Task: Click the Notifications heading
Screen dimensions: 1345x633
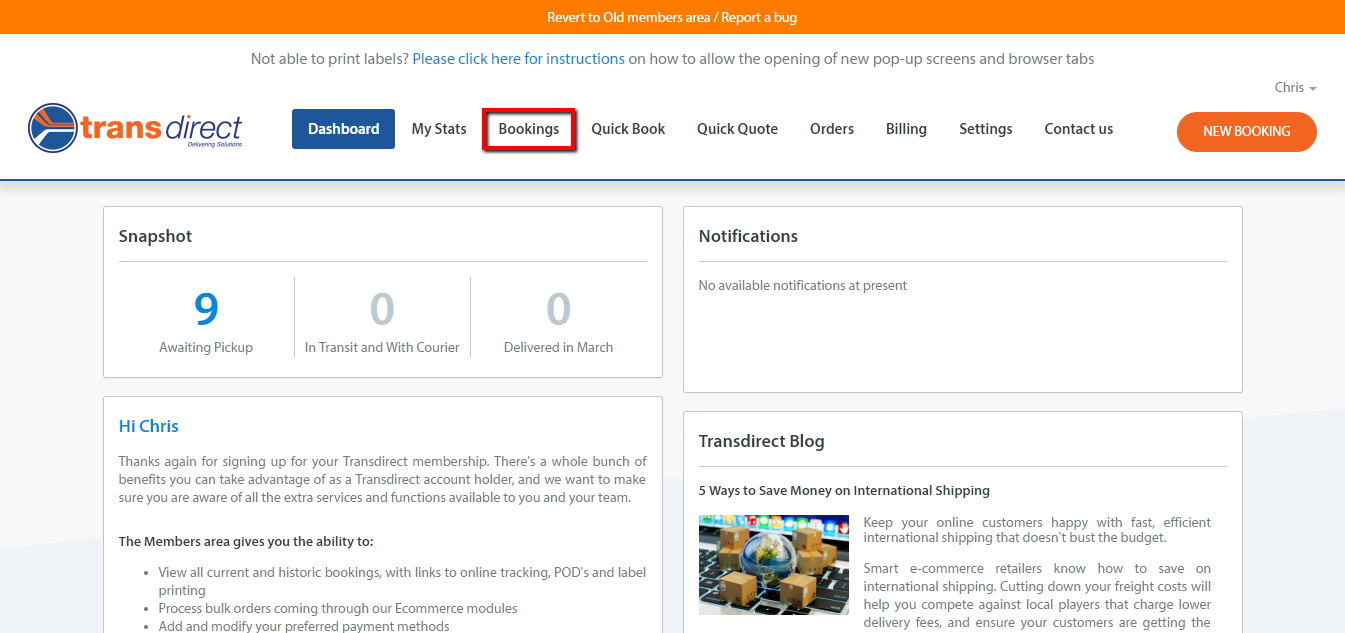Action: (748, 236)
